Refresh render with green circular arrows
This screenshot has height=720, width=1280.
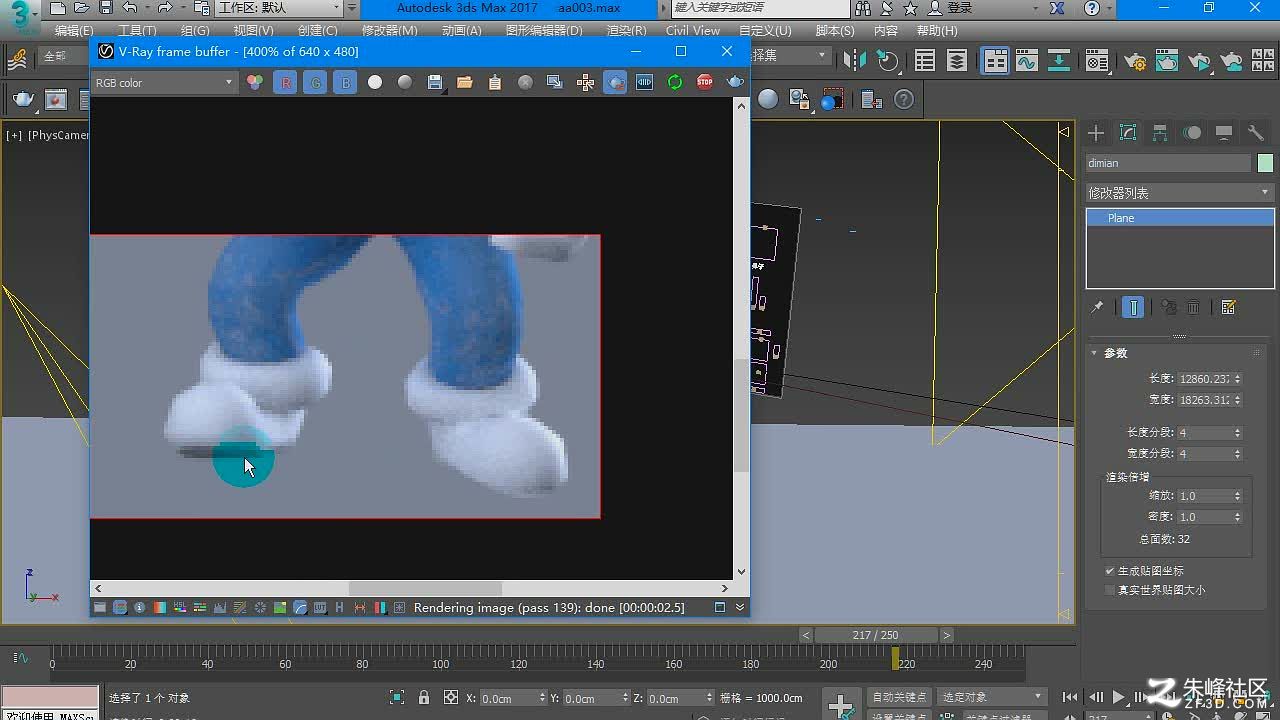click(x=675, y=83)
